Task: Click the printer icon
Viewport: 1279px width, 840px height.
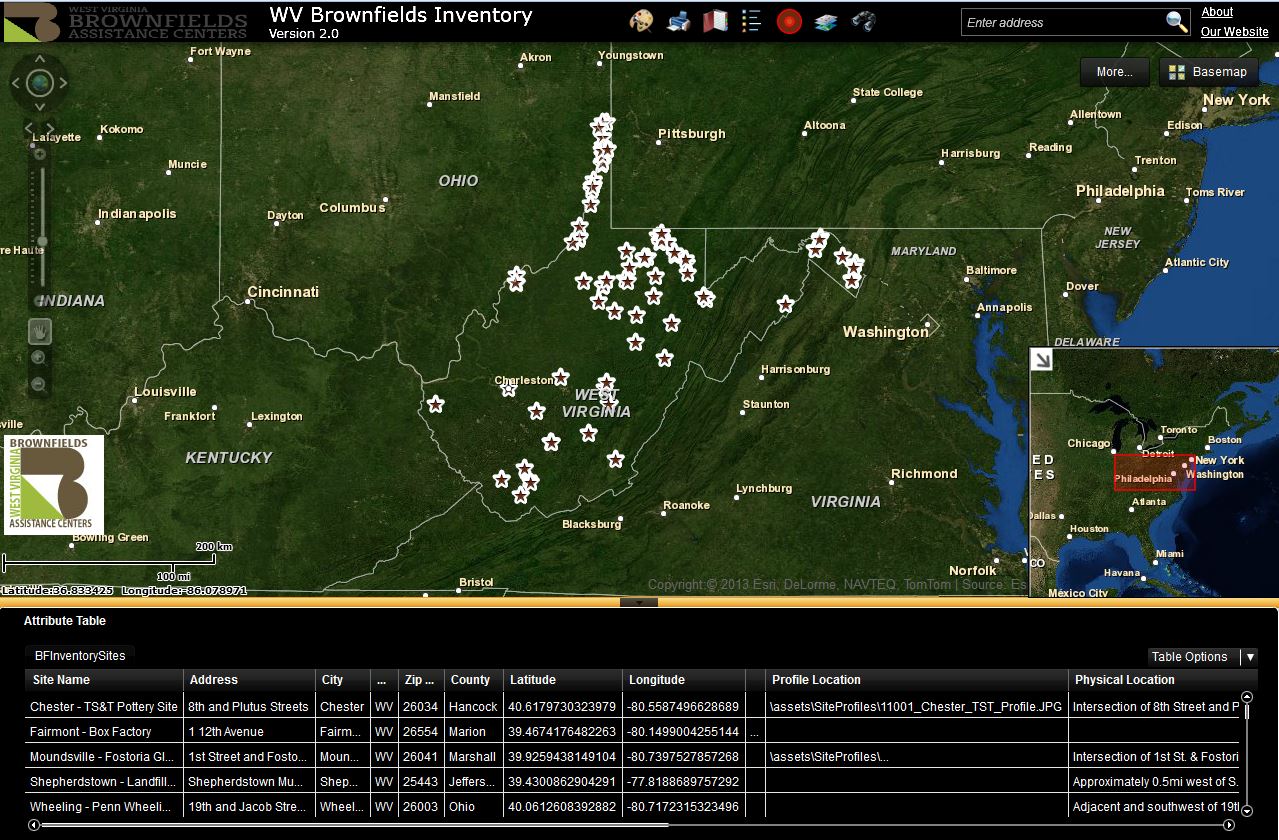Action: [x=678, y=21]
